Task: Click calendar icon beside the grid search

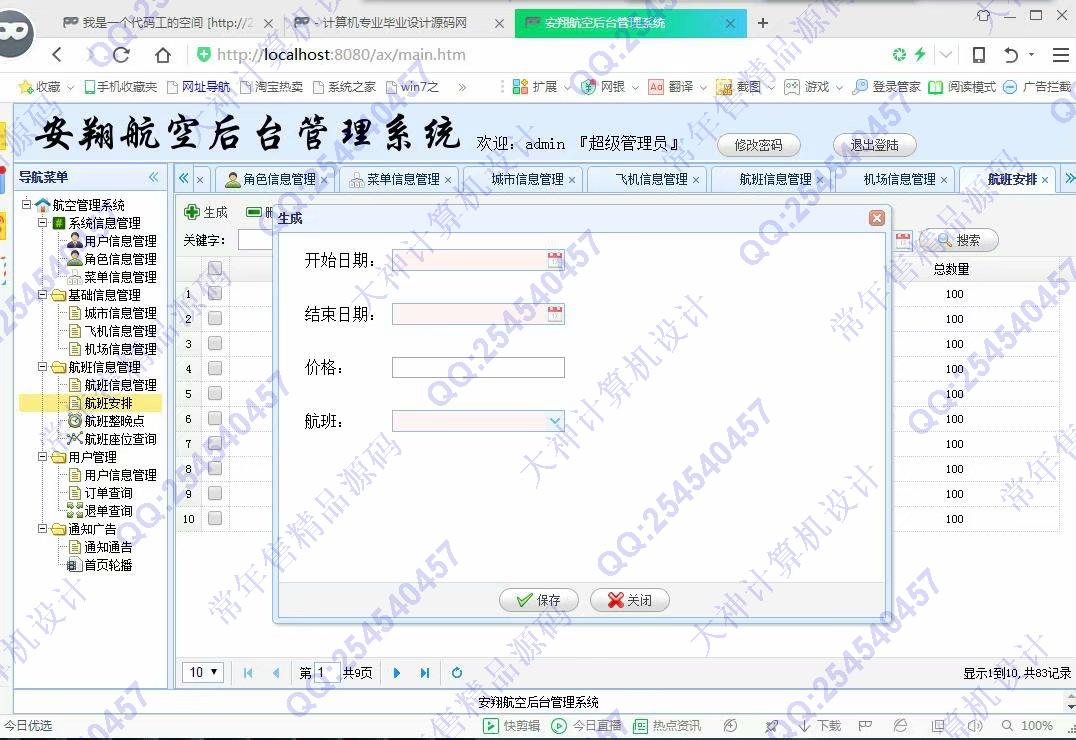Action: coord(903,240)
